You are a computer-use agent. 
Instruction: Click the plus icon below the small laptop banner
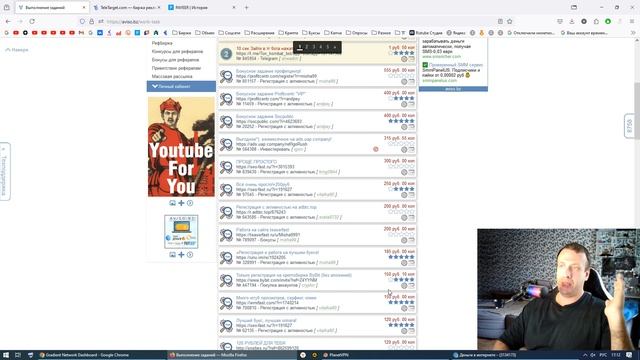click(x=181, y=255)
